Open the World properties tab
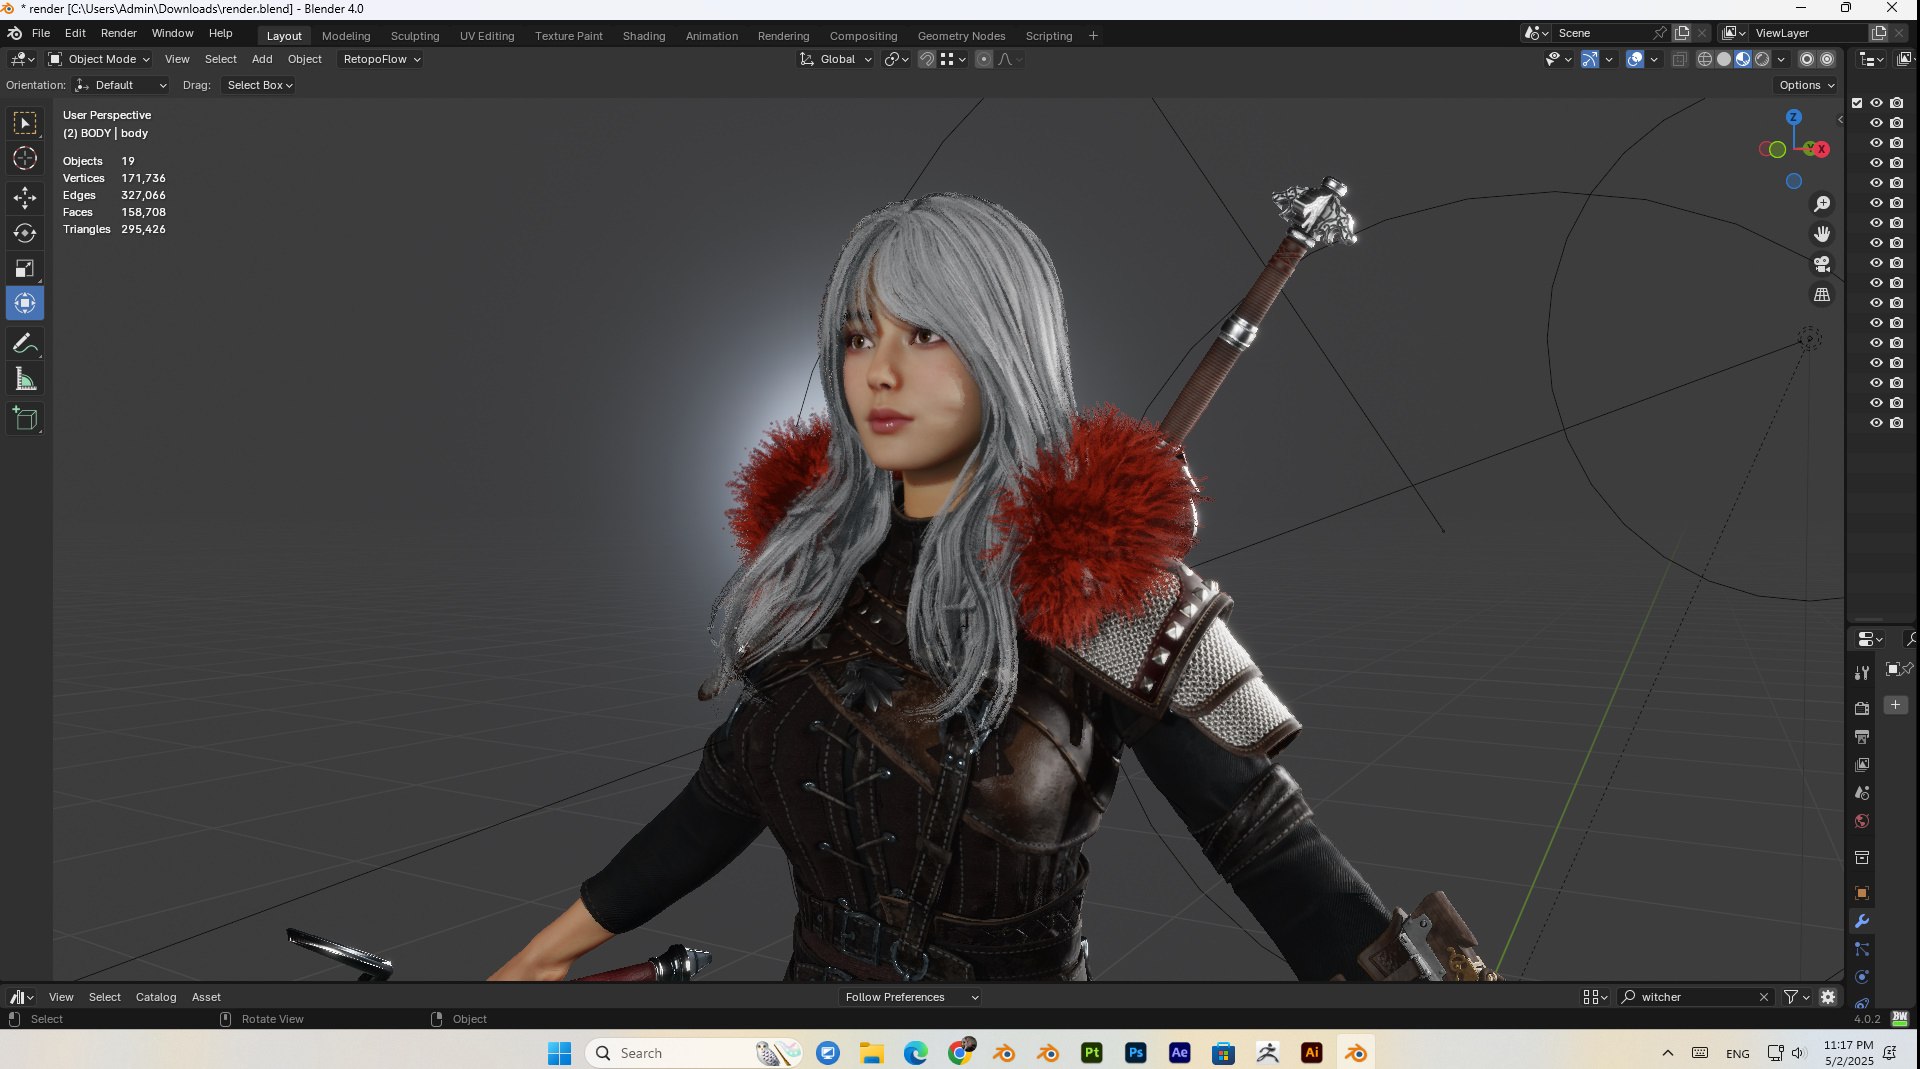The width and height of the screenshot is (1920, 1069). (x=1861, y=821)
